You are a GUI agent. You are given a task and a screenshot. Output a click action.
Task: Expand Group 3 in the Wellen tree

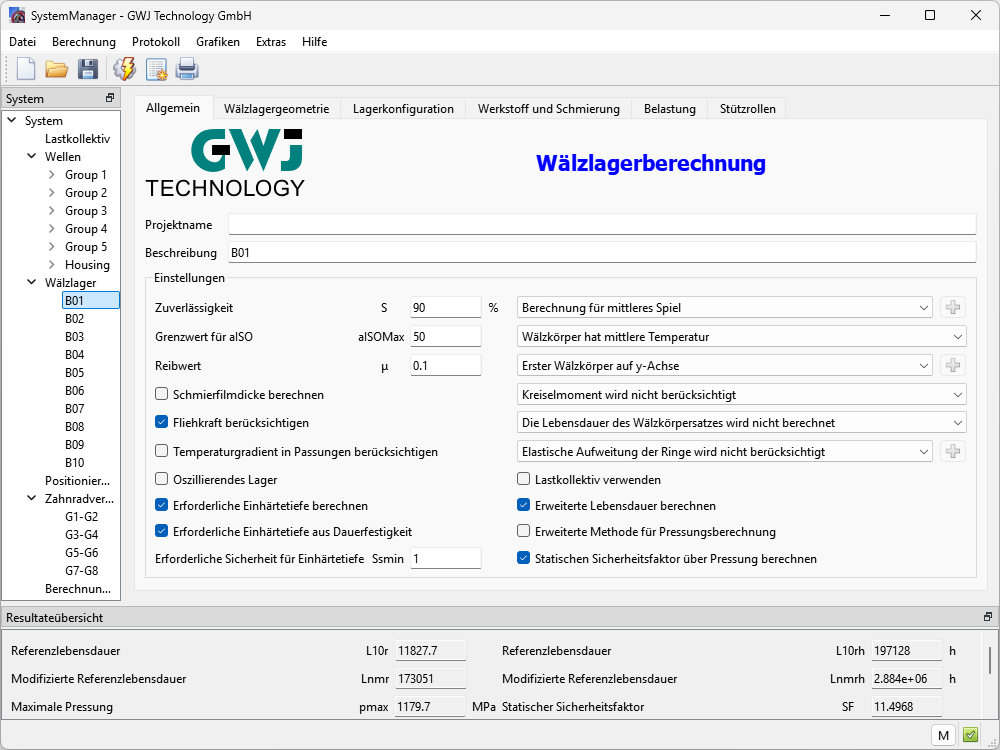tap(52, 211)
